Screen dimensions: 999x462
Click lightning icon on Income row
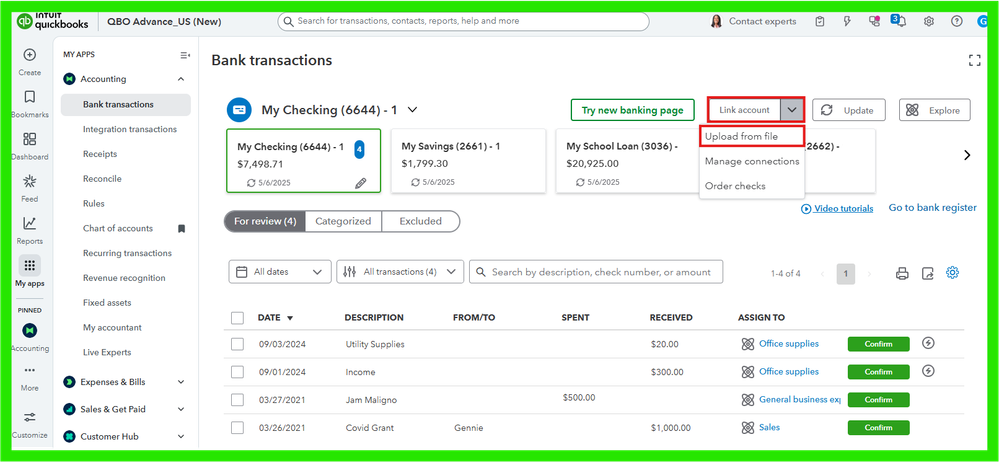click(928, 371)
